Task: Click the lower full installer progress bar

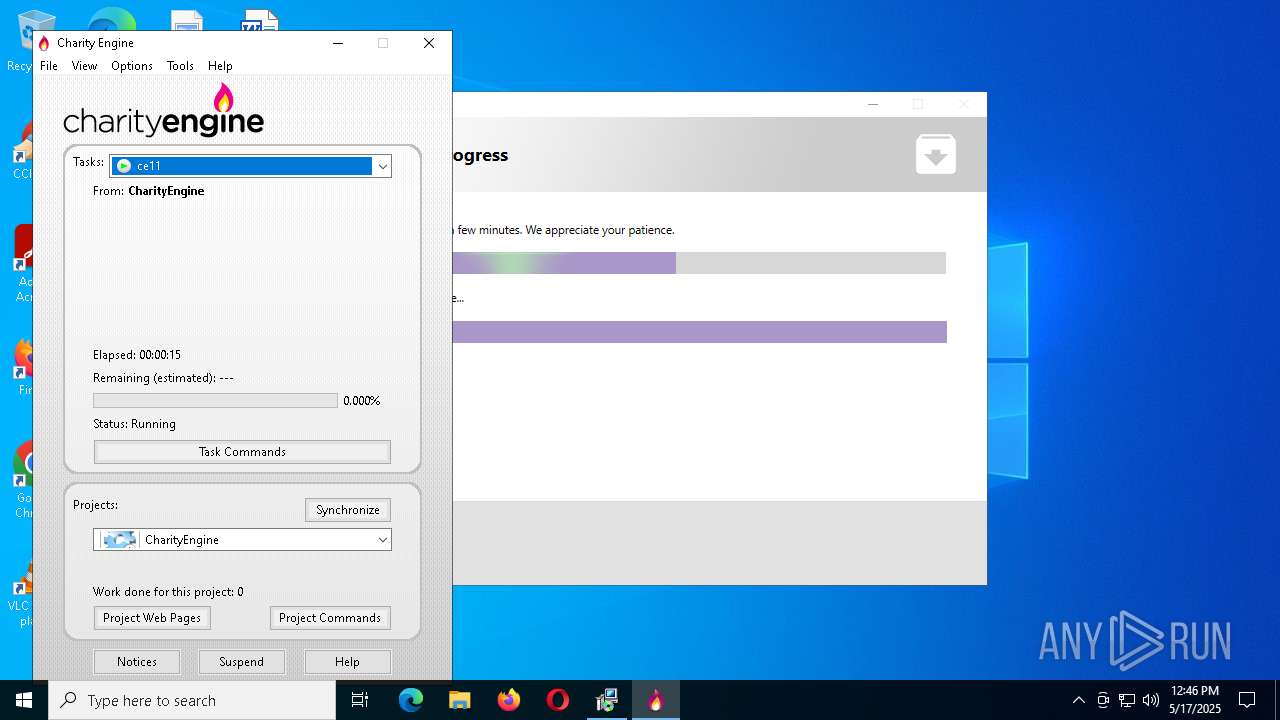Action: [699, 332]
